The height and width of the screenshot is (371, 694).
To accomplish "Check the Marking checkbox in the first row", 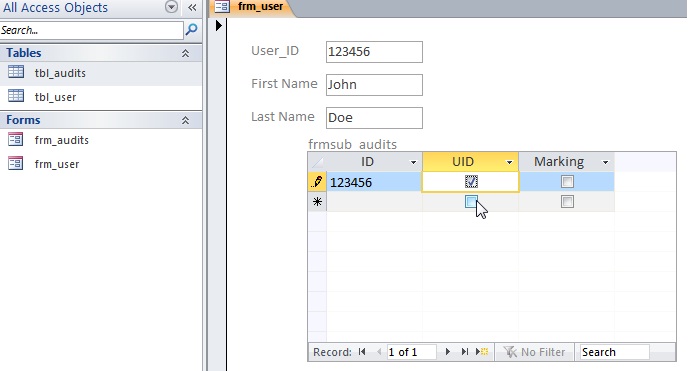I will [x=567, y=182].
